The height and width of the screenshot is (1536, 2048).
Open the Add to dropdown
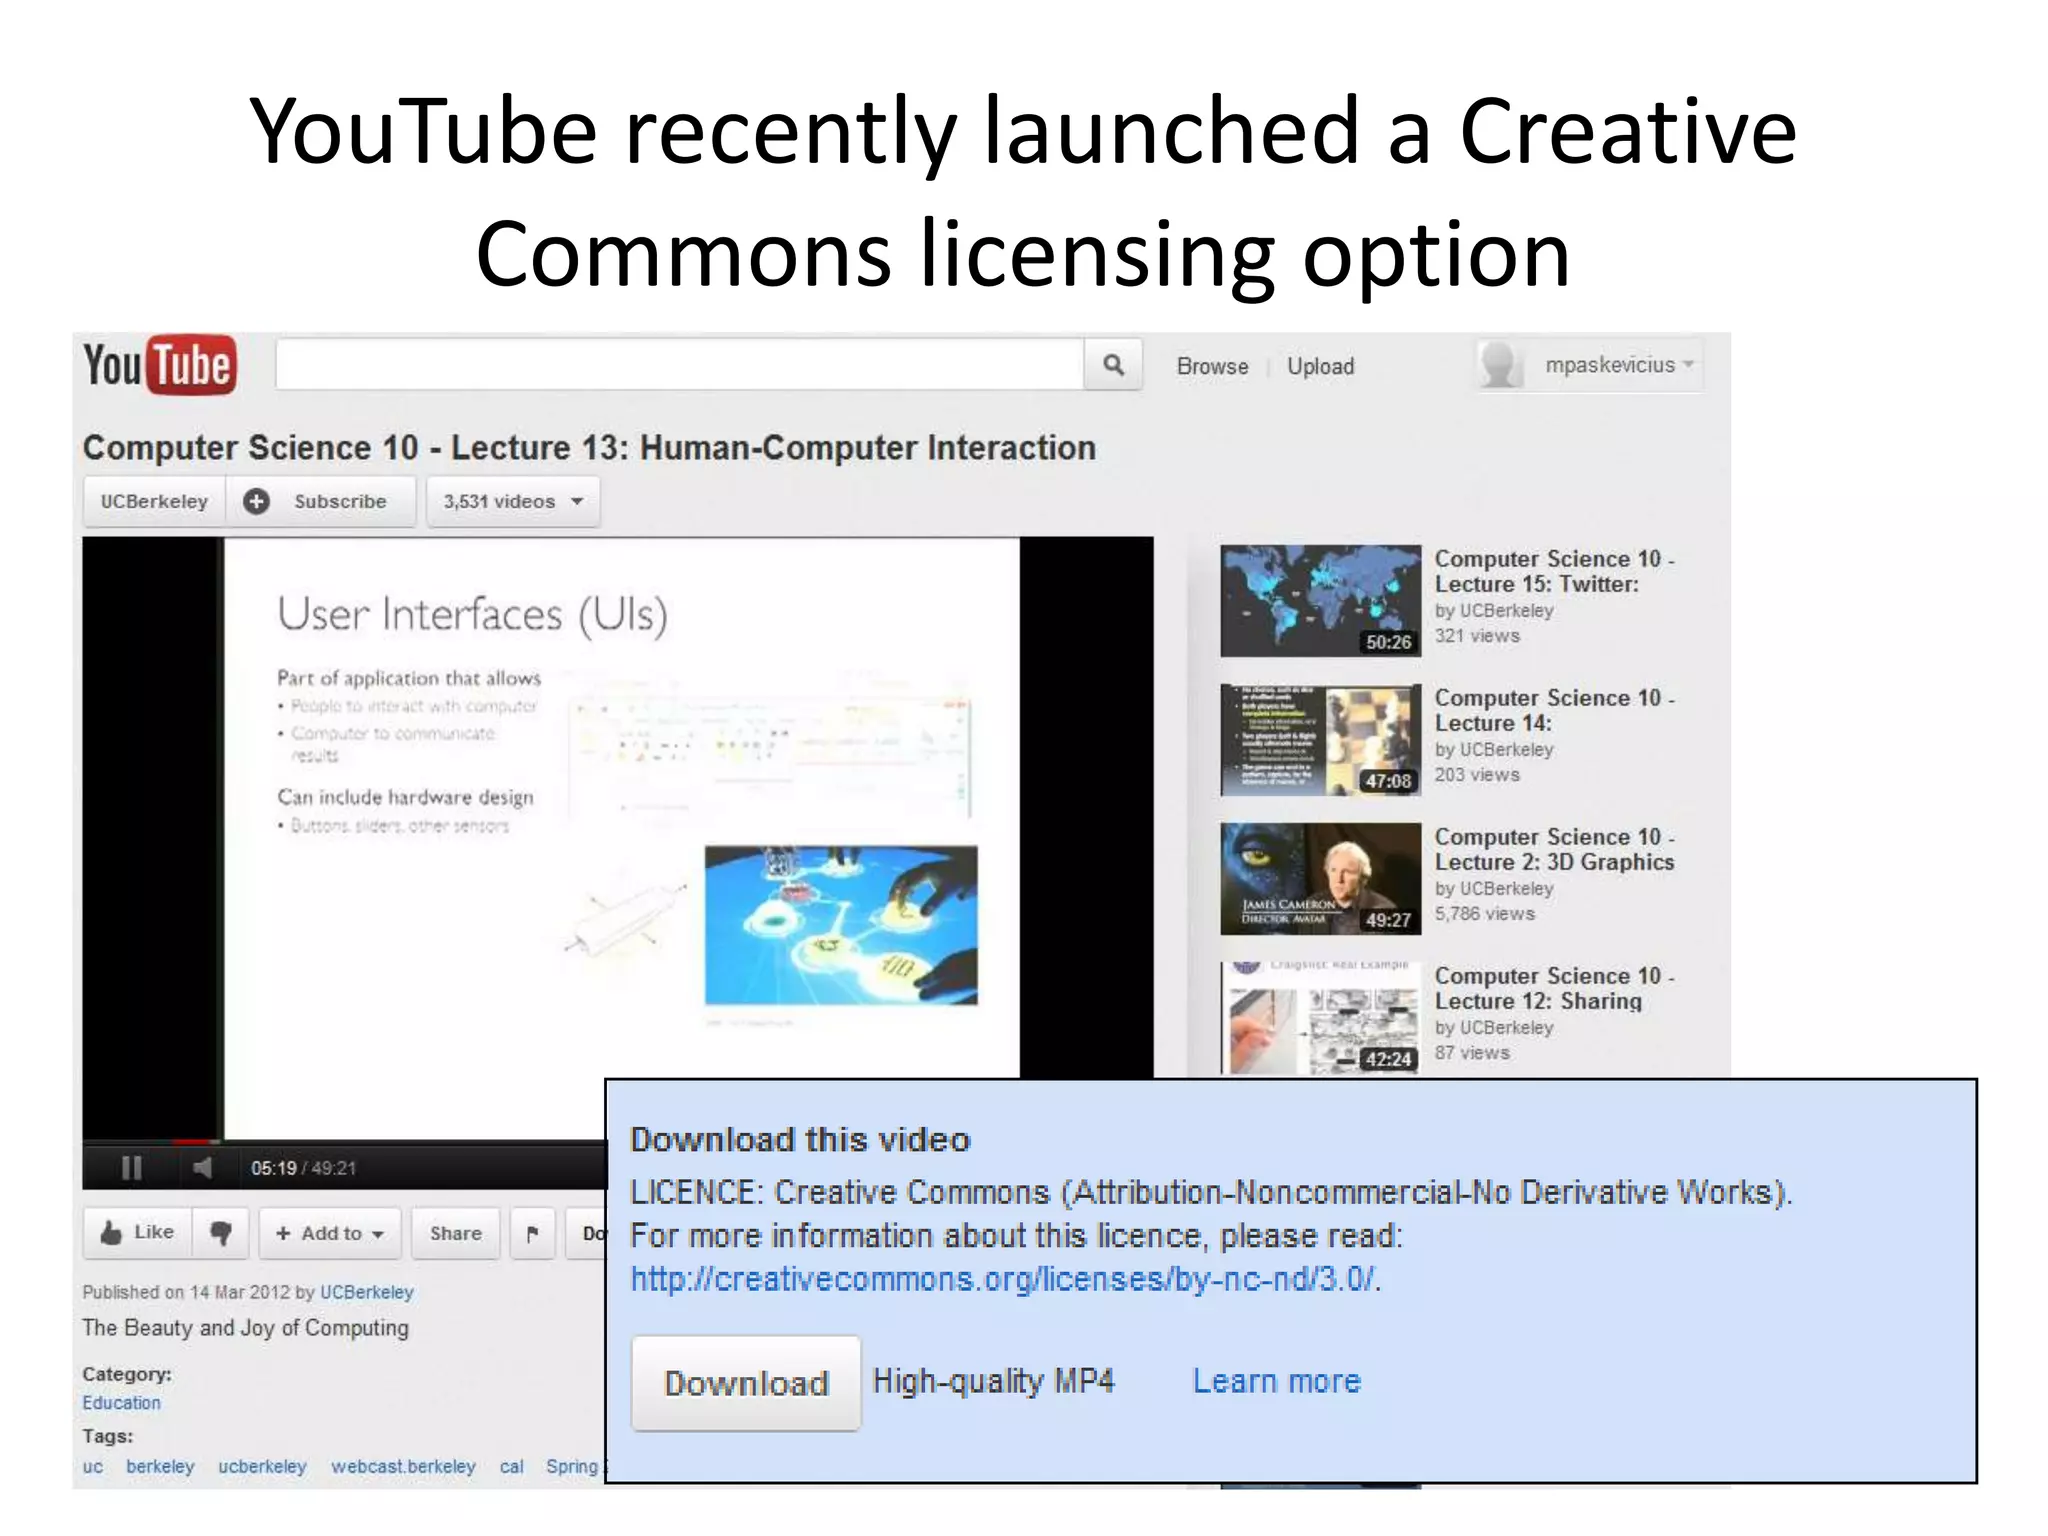[x=330, y=1233]
